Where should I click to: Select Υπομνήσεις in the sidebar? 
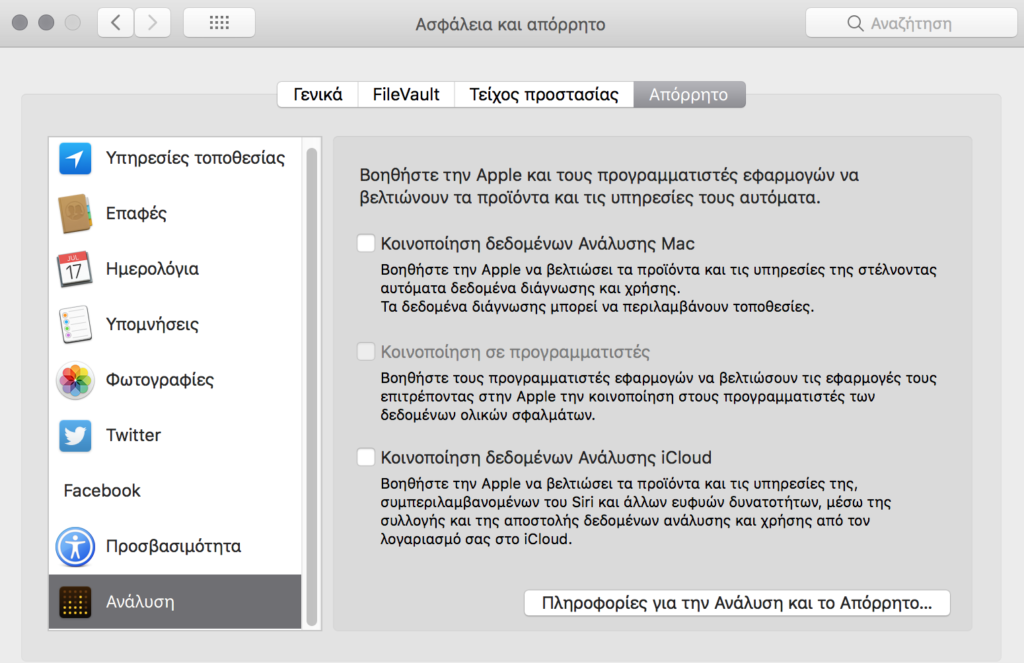tap(175, 325)
